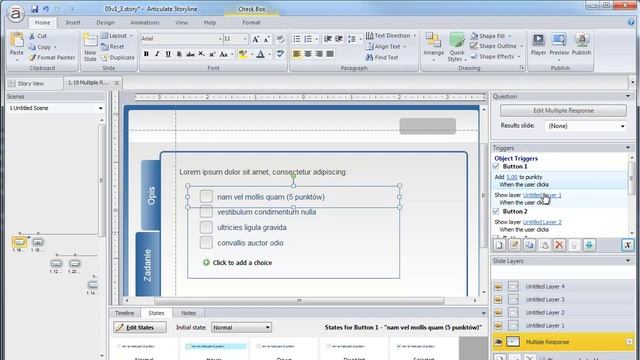The image size is (640, 360).
Task: Collapse the Slide Layers panel
Action: (x=628, y=261)
